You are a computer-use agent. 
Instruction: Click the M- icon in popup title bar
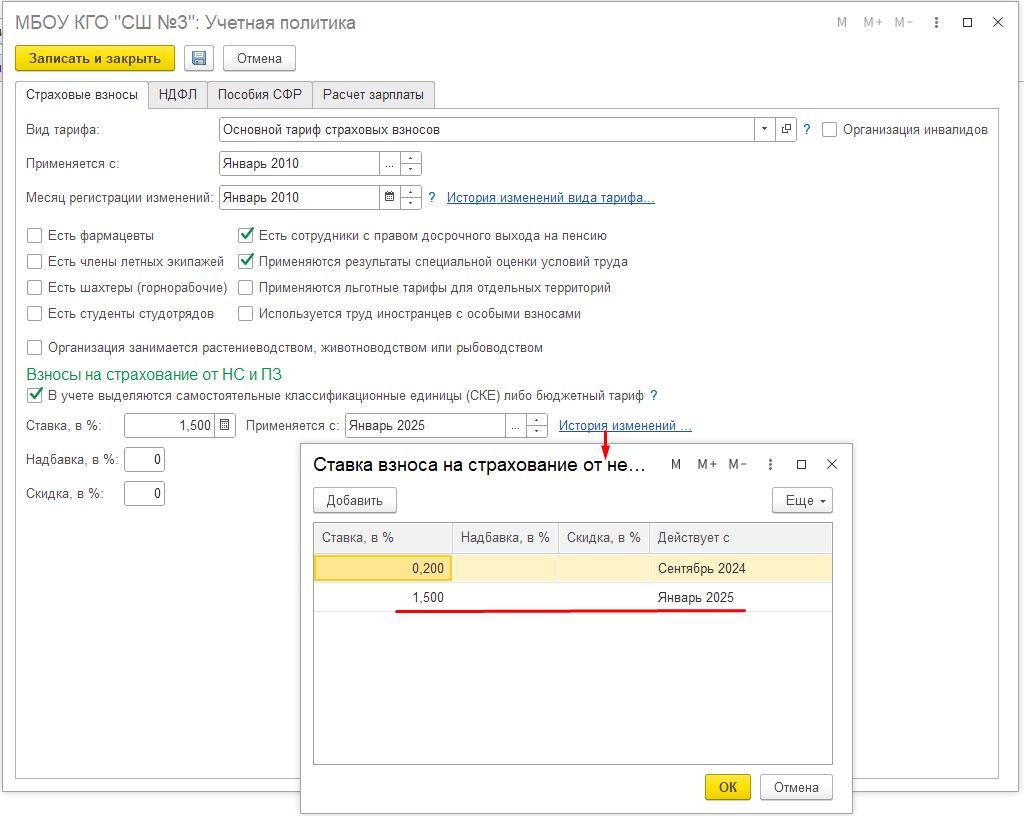(x=738, y=465)
